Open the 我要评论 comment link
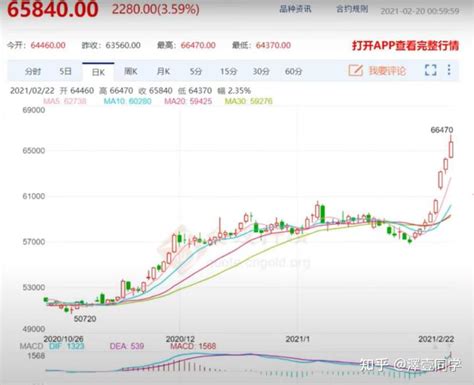The width and height of the screenshot is (474, 385). point(387,71)
